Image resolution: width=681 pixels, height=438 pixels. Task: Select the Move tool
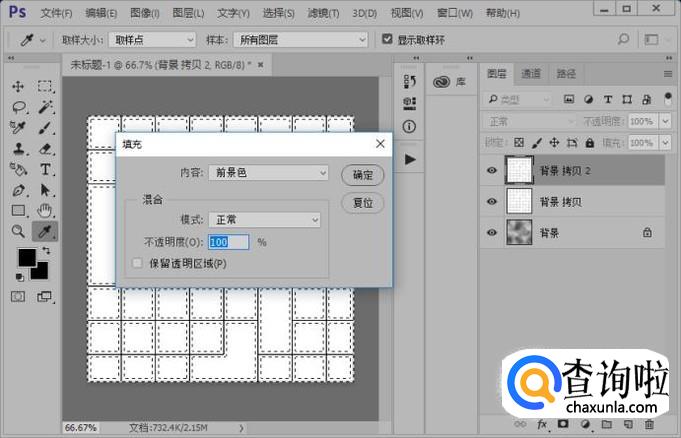pos(18,87)
